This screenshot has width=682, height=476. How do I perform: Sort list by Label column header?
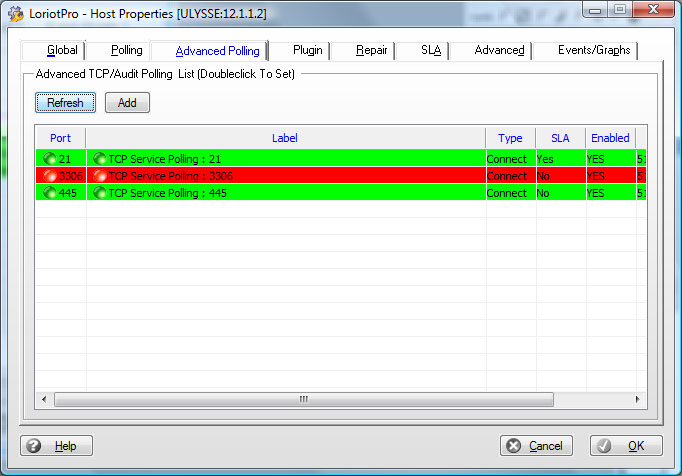tap(285, 138)
